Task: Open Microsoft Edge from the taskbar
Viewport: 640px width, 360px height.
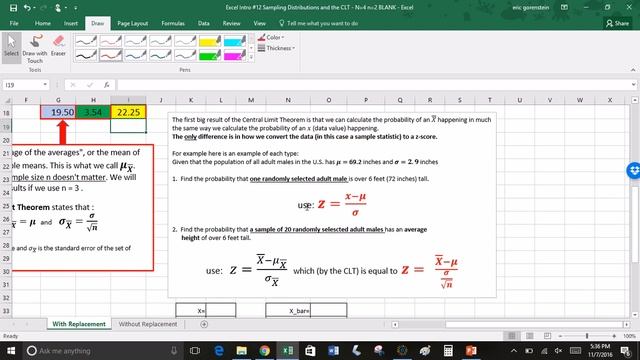Action: [x=219, y=351]
